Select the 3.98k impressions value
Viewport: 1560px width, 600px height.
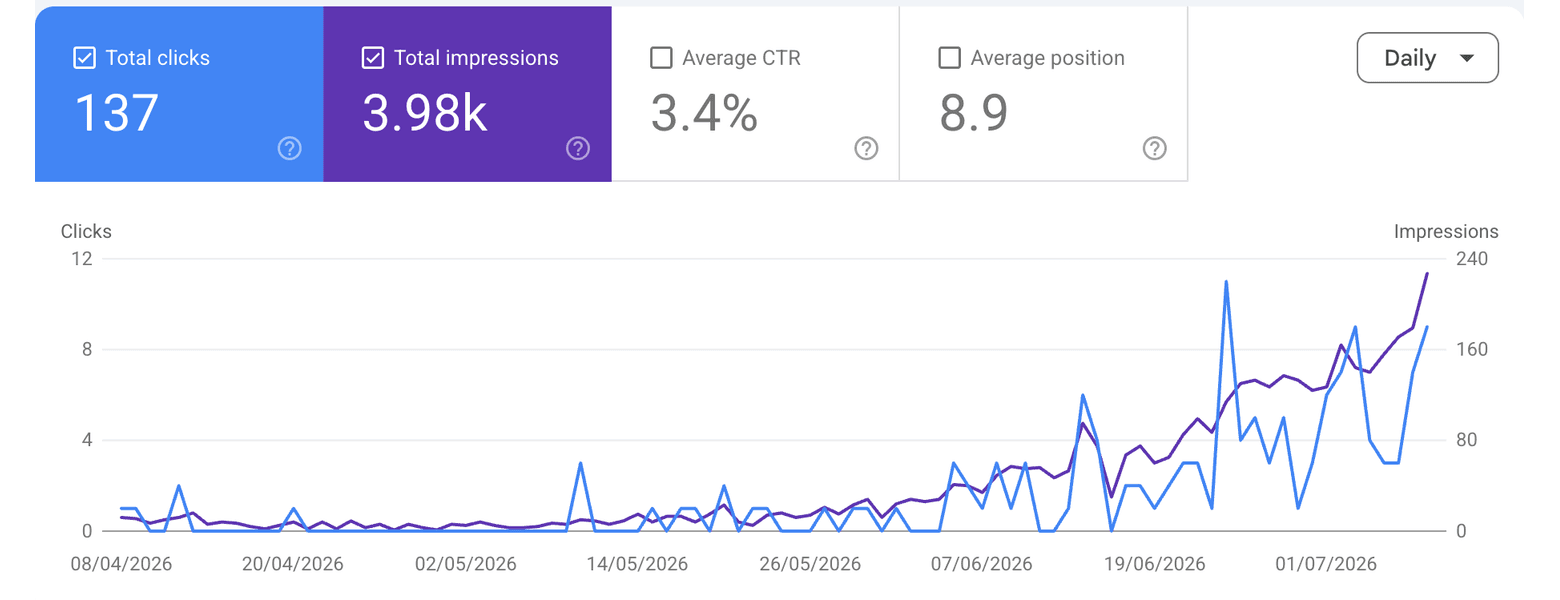(425, 113)
